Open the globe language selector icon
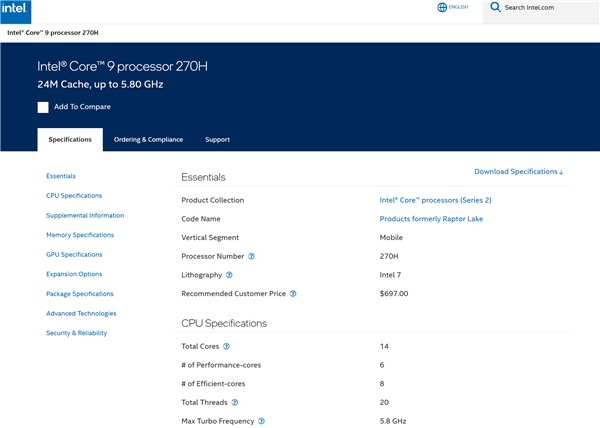The width and height of the screenshot is (600, 428). (442, 7)
